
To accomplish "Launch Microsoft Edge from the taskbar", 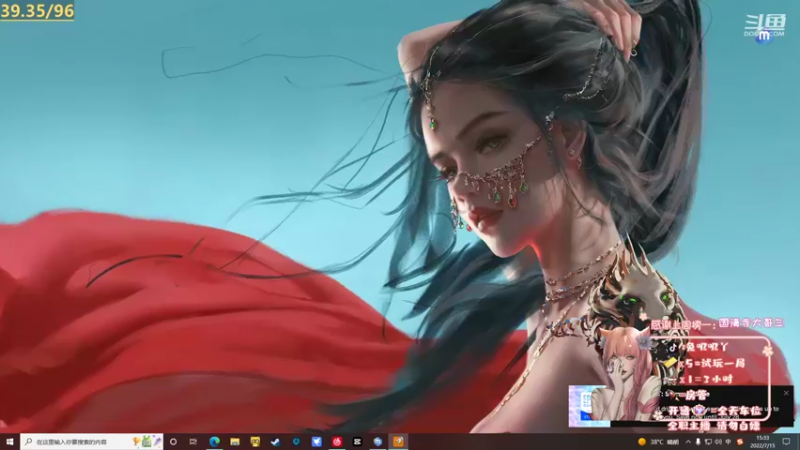I will [214, 442].
